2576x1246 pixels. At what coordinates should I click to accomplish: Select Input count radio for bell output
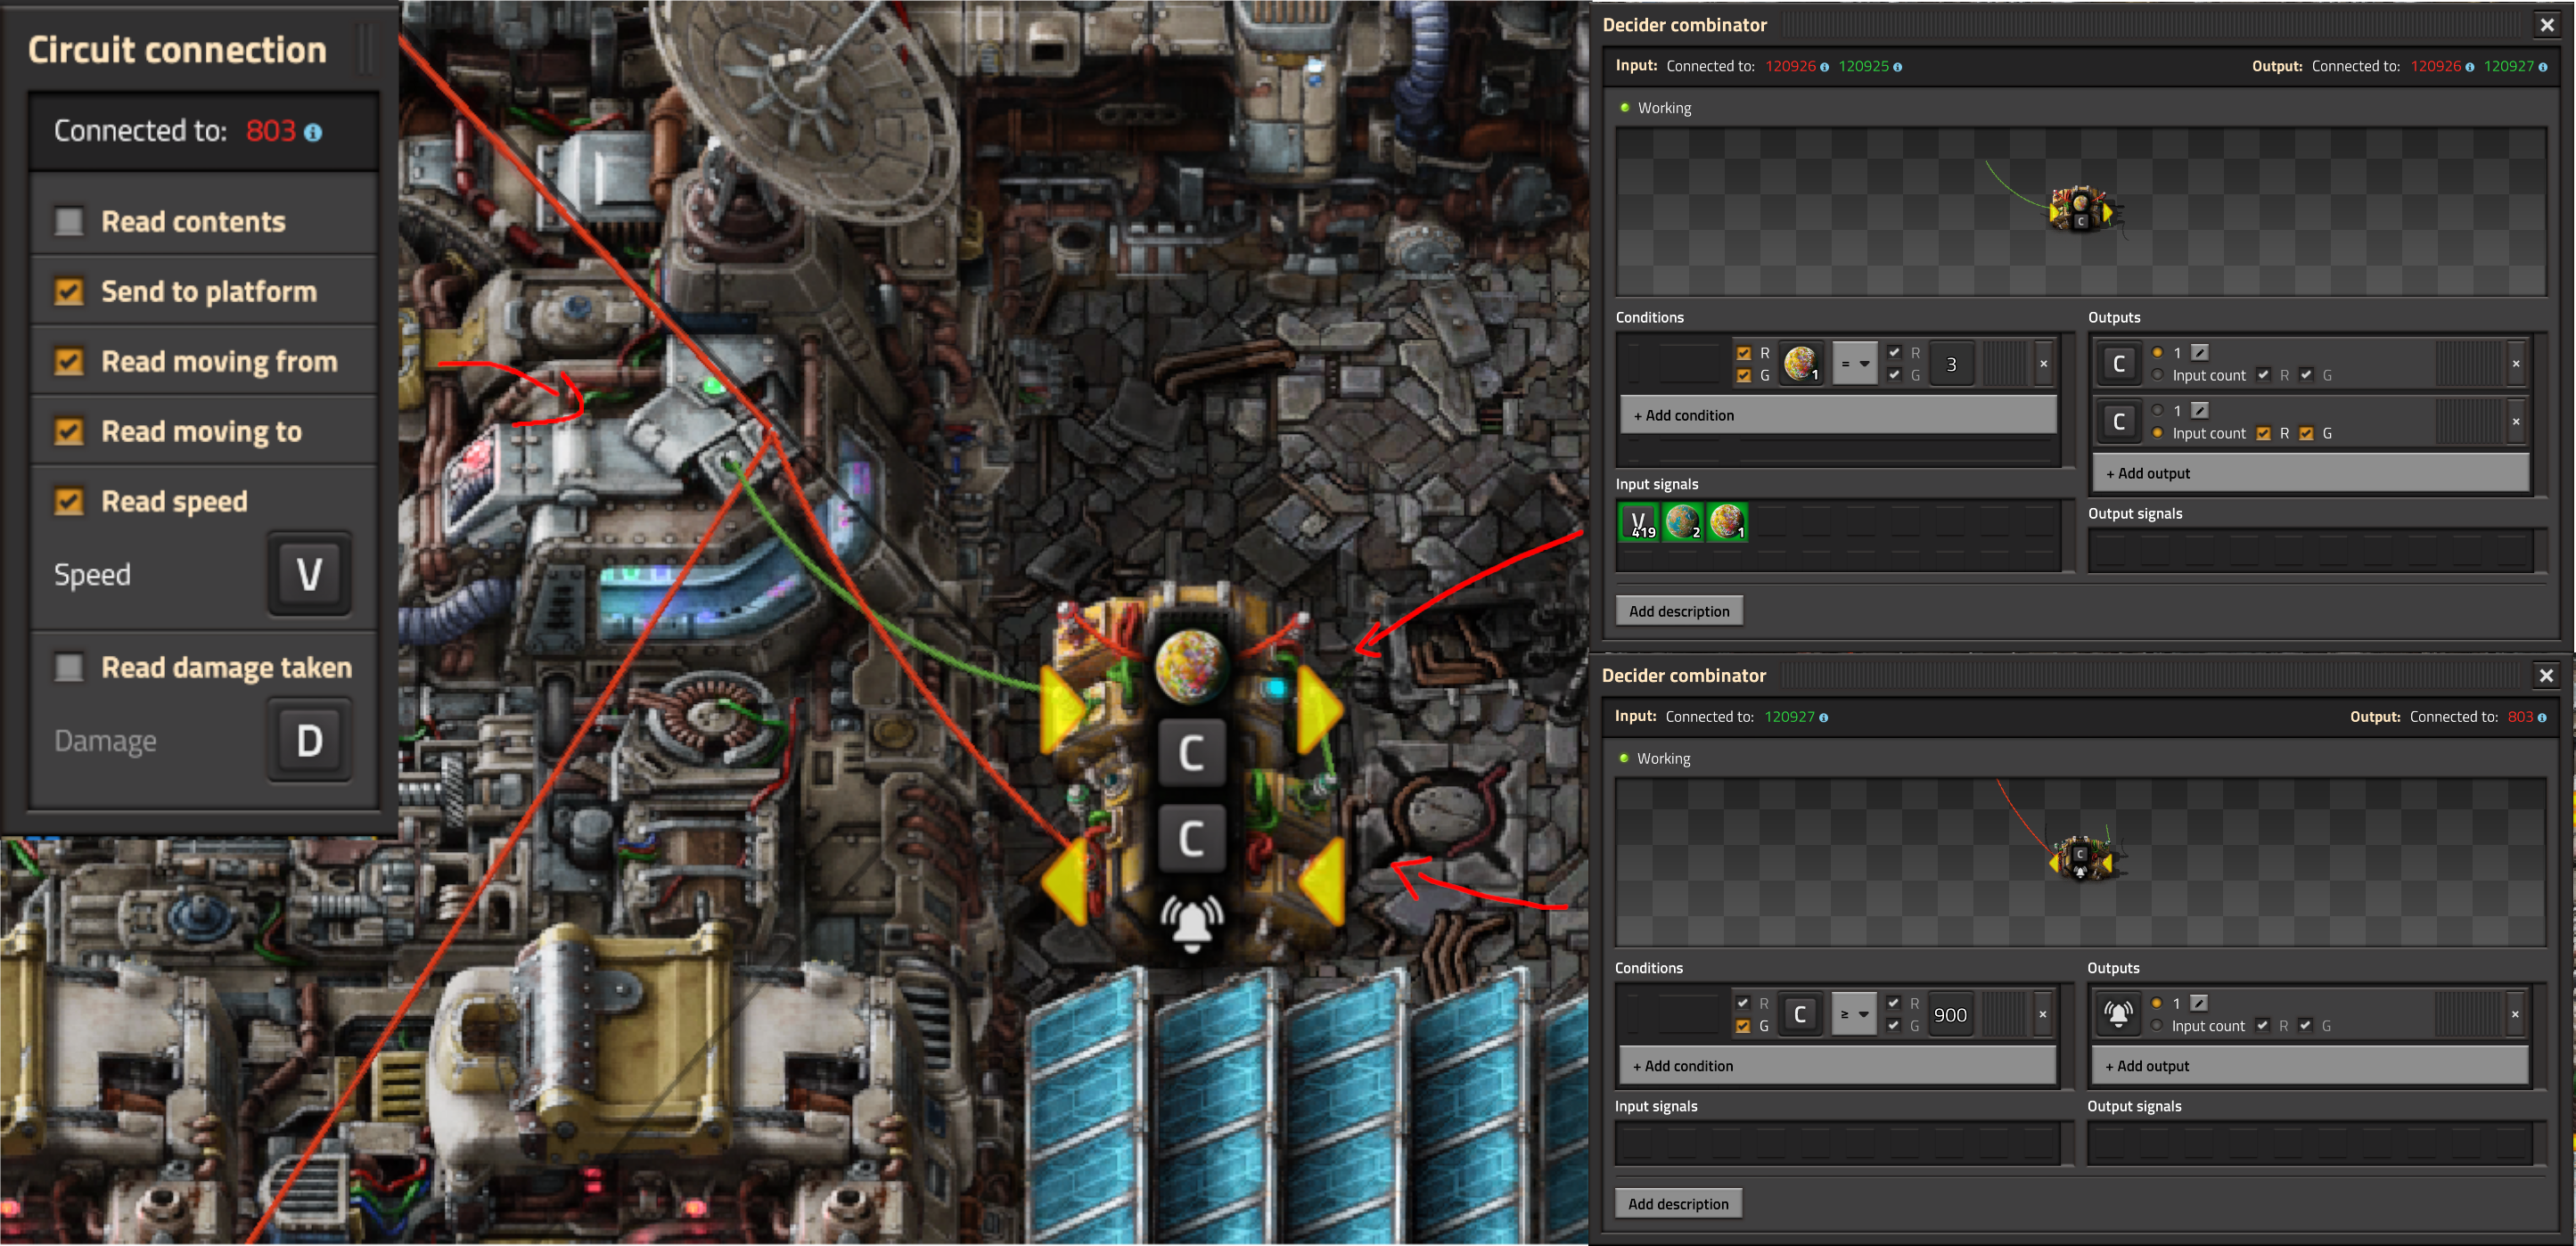click(x=2156, y=1025)
